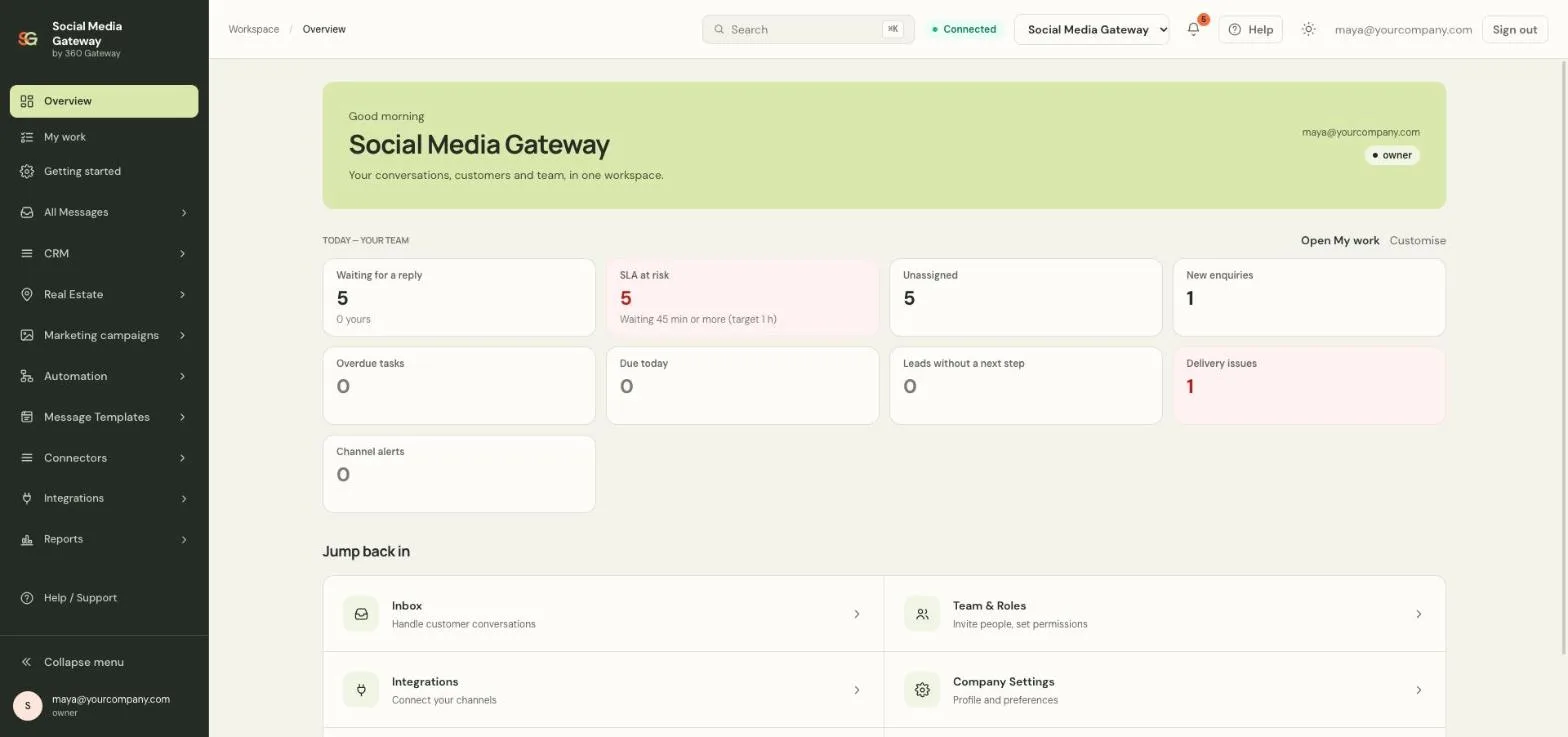The height and width of the screenshot is (737, 1568).
Task: Click the Getting started gear icon
Action: tap(27, 171)
